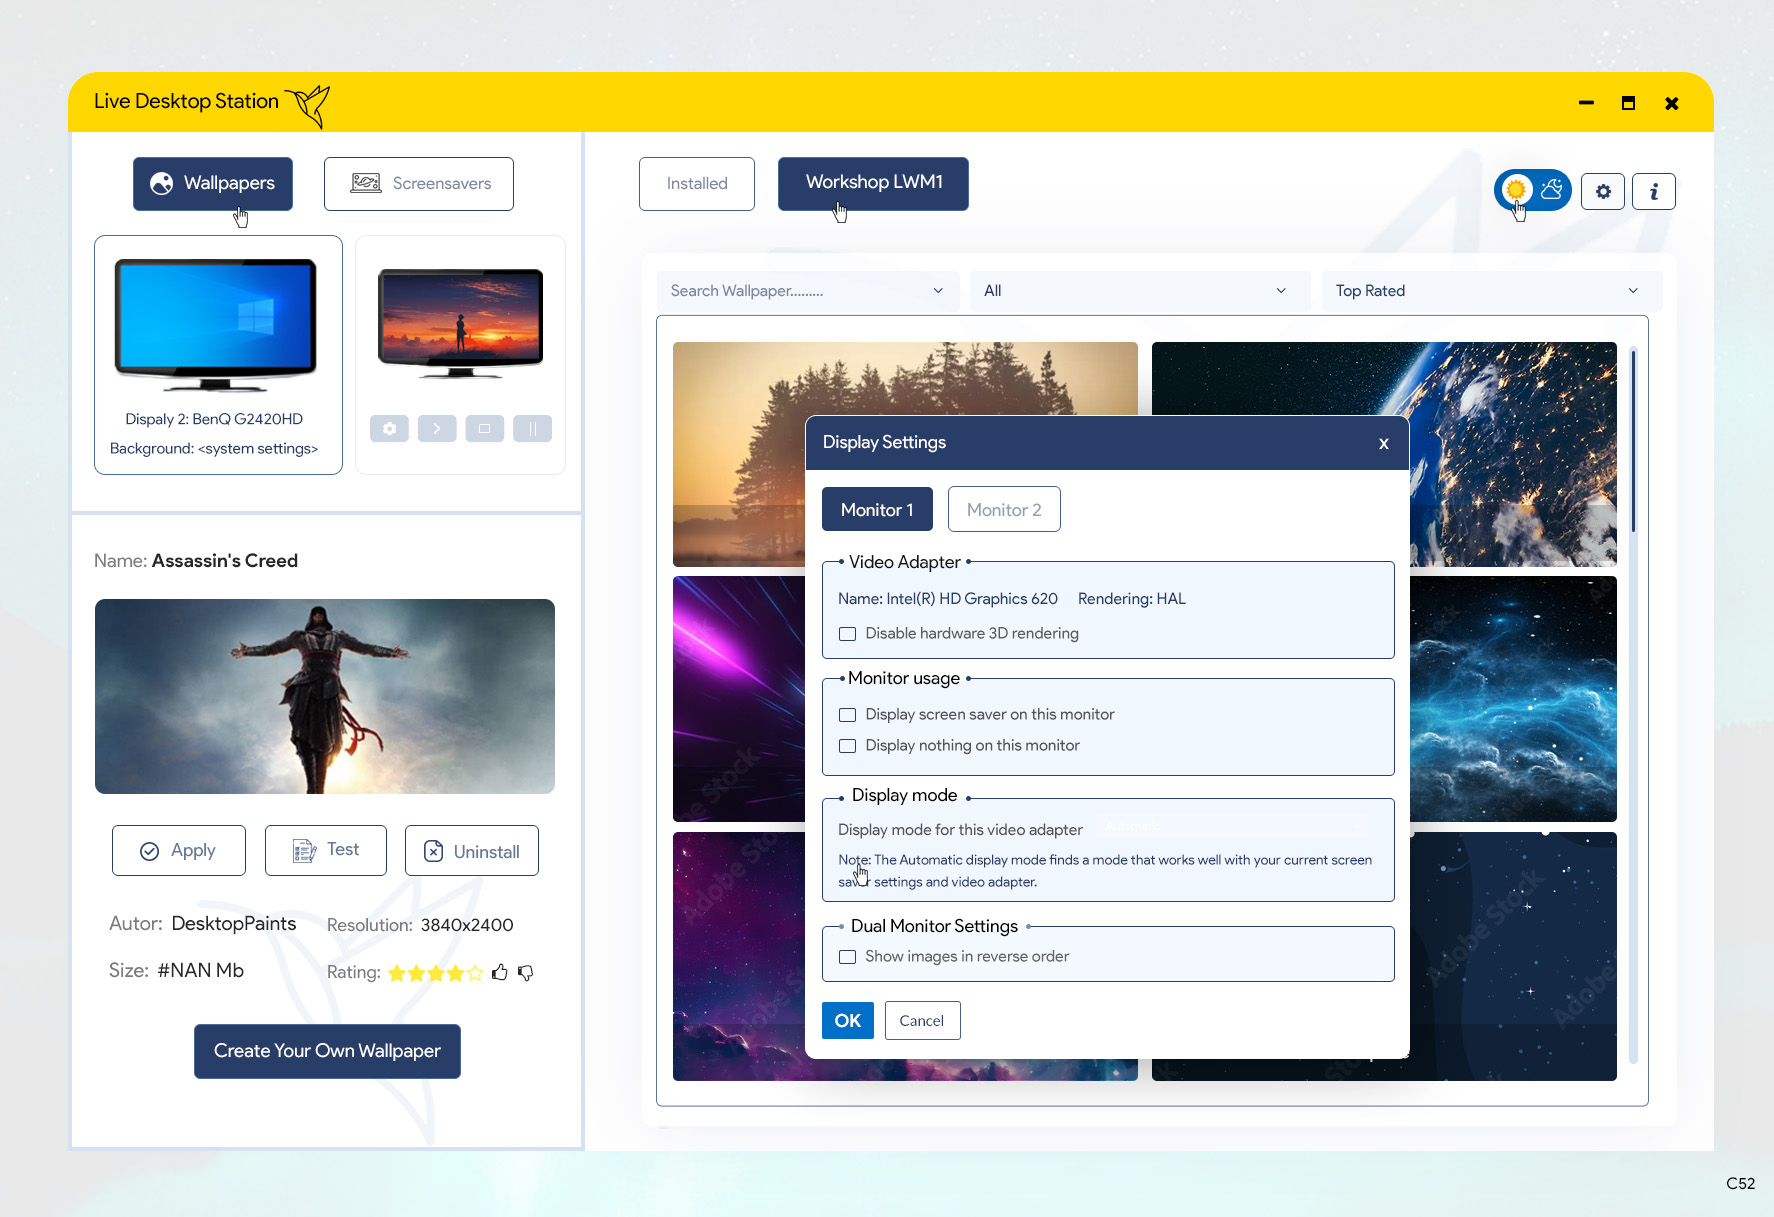Pause wallpaper under sunset monitor
Viewport: 1774px width, 1217px height.
click(532, 428)
